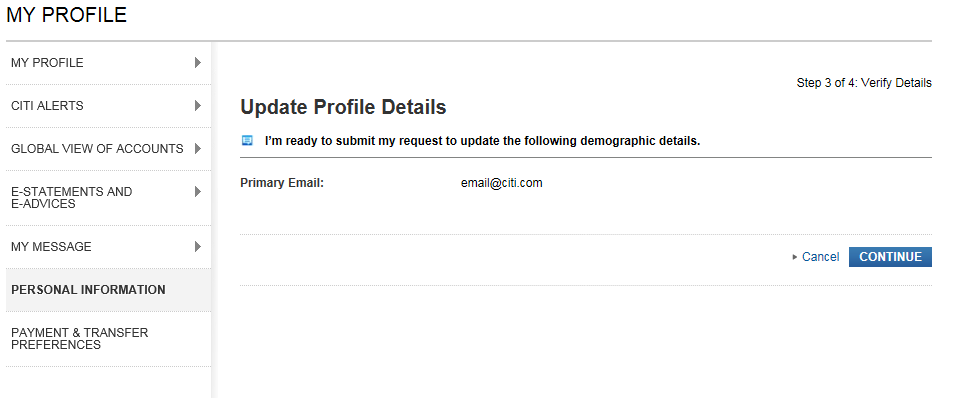Open E-Statements and E-Advices section
Viewport: 957px width, 412px height.
pos(71,197)
